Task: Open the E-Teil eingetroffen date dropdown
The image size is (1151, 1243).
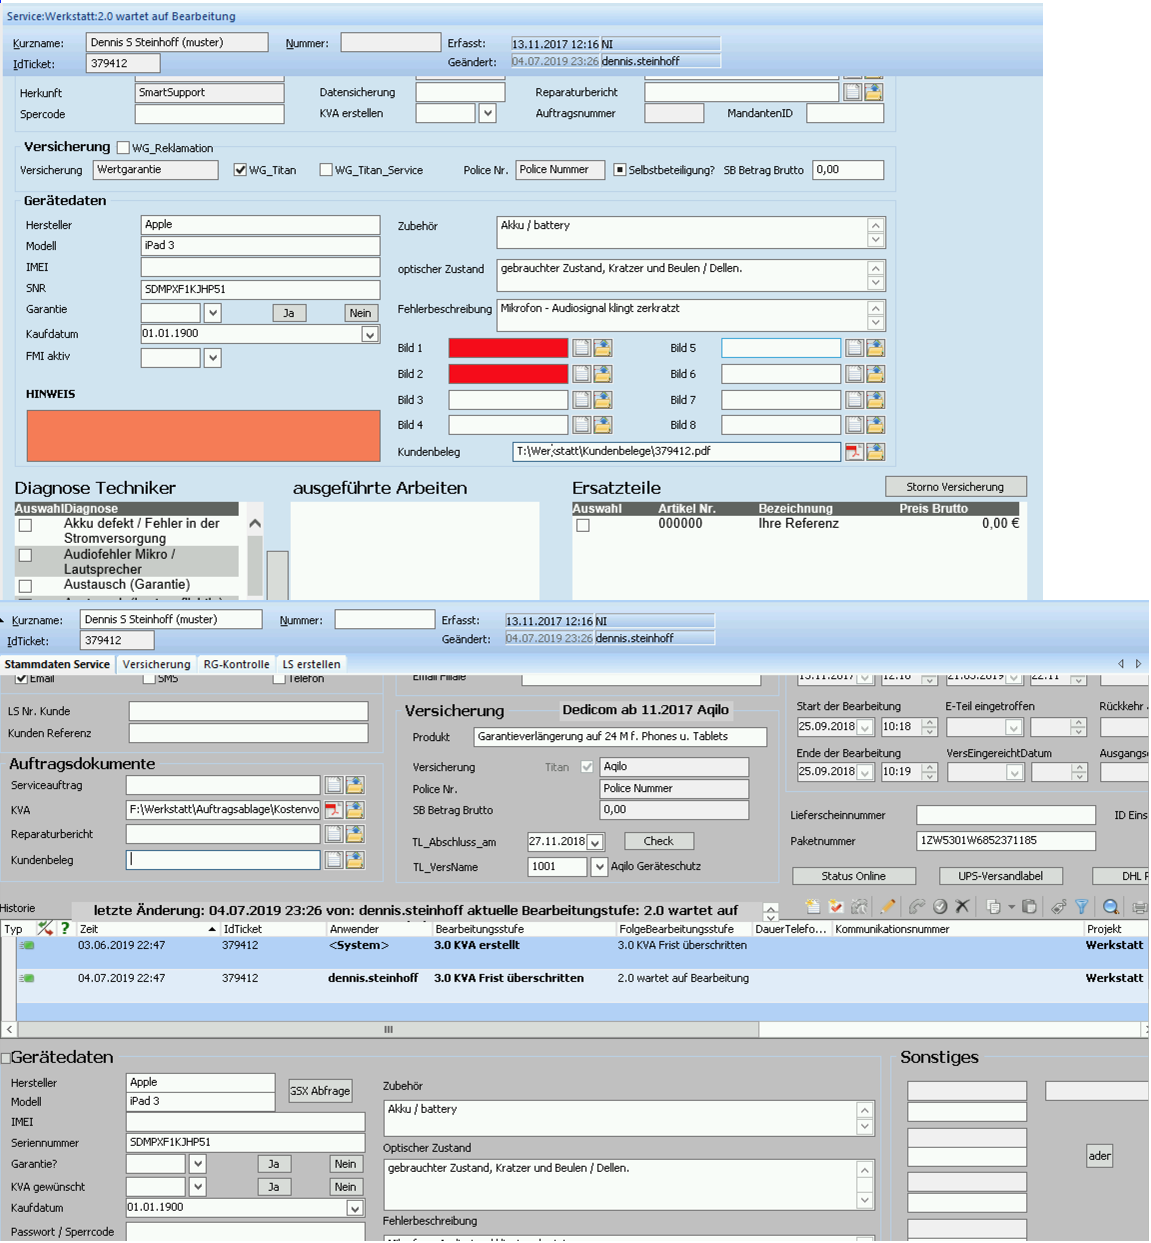Action: [x=1014, y=727]
